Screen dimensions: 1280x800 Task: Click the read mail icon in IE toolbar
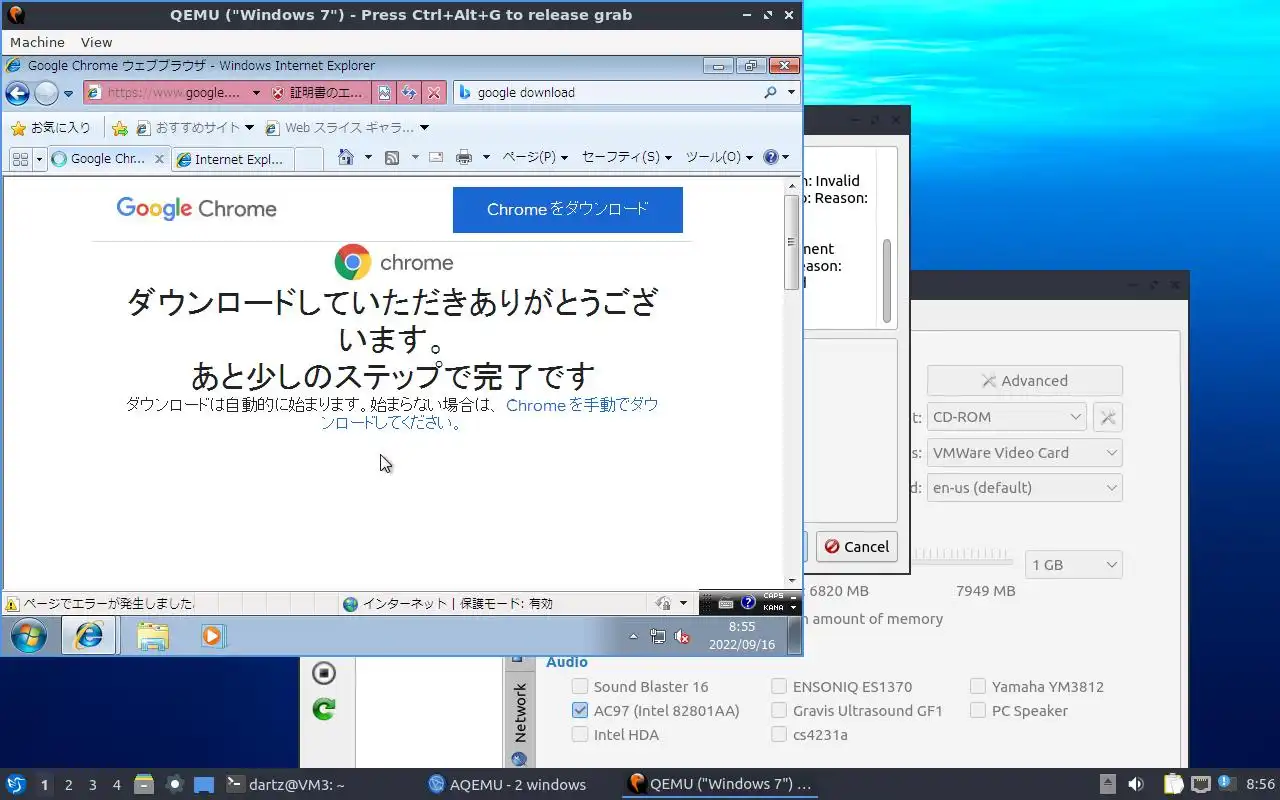coord(436,157)
